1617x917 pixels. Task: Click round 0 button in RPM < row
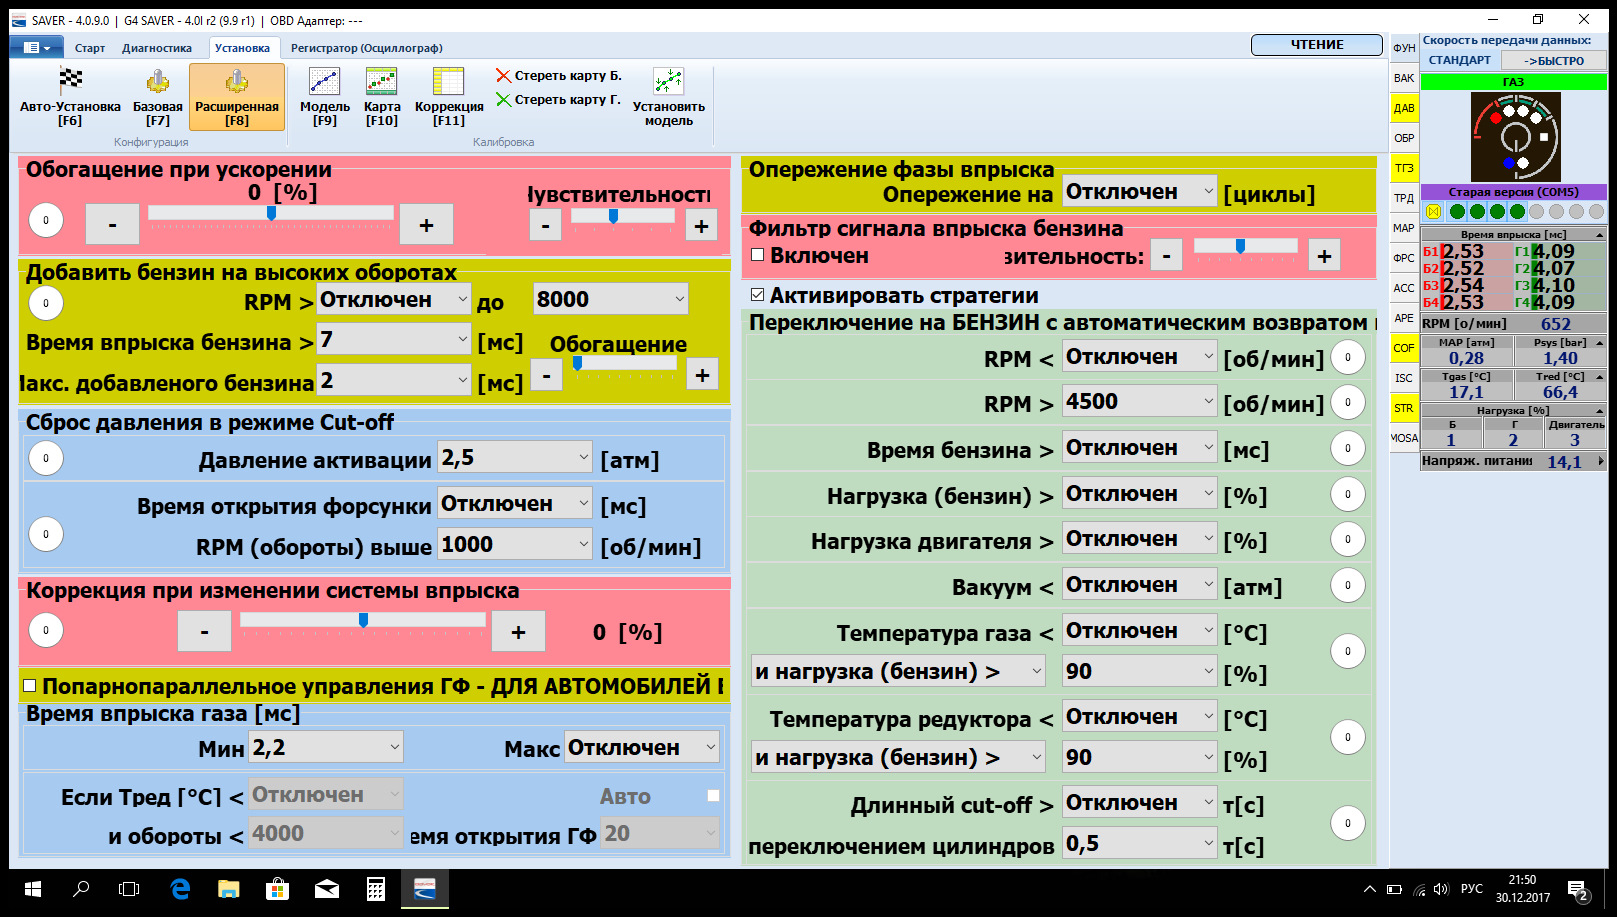point(1348,357)
